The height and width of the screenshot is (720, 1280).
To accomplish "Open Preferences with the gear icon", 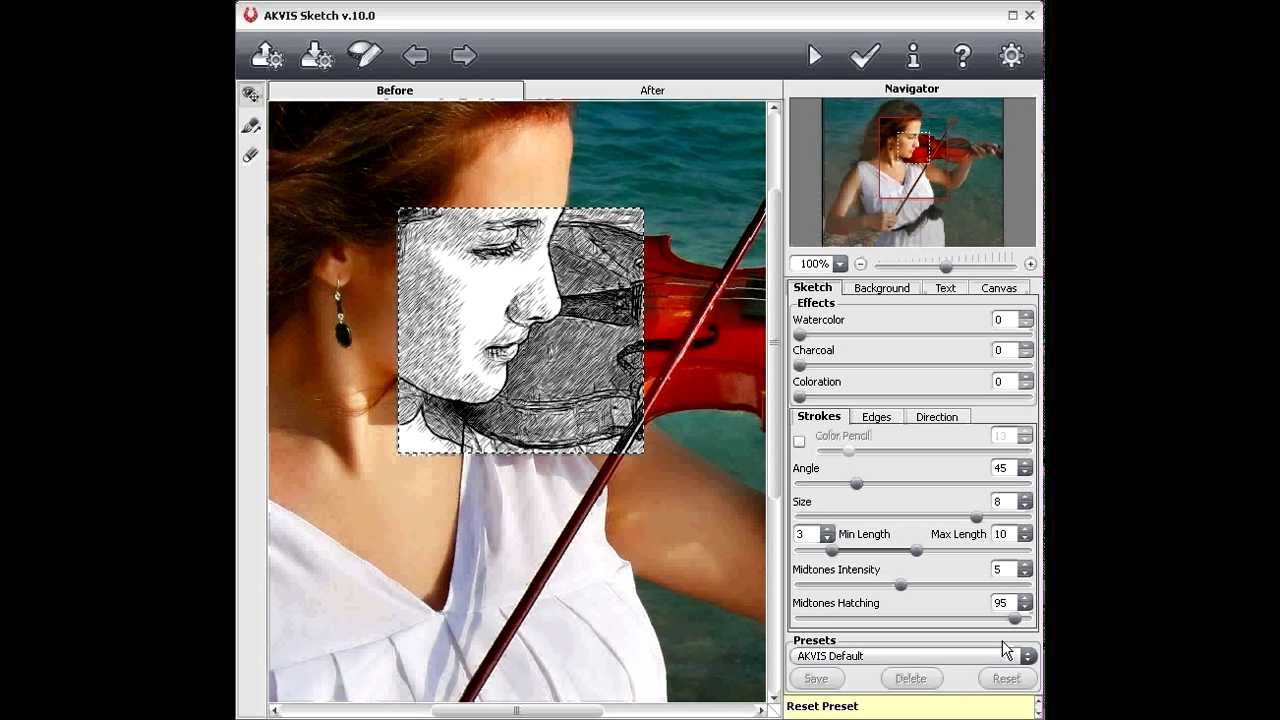I will point(1012,55).
